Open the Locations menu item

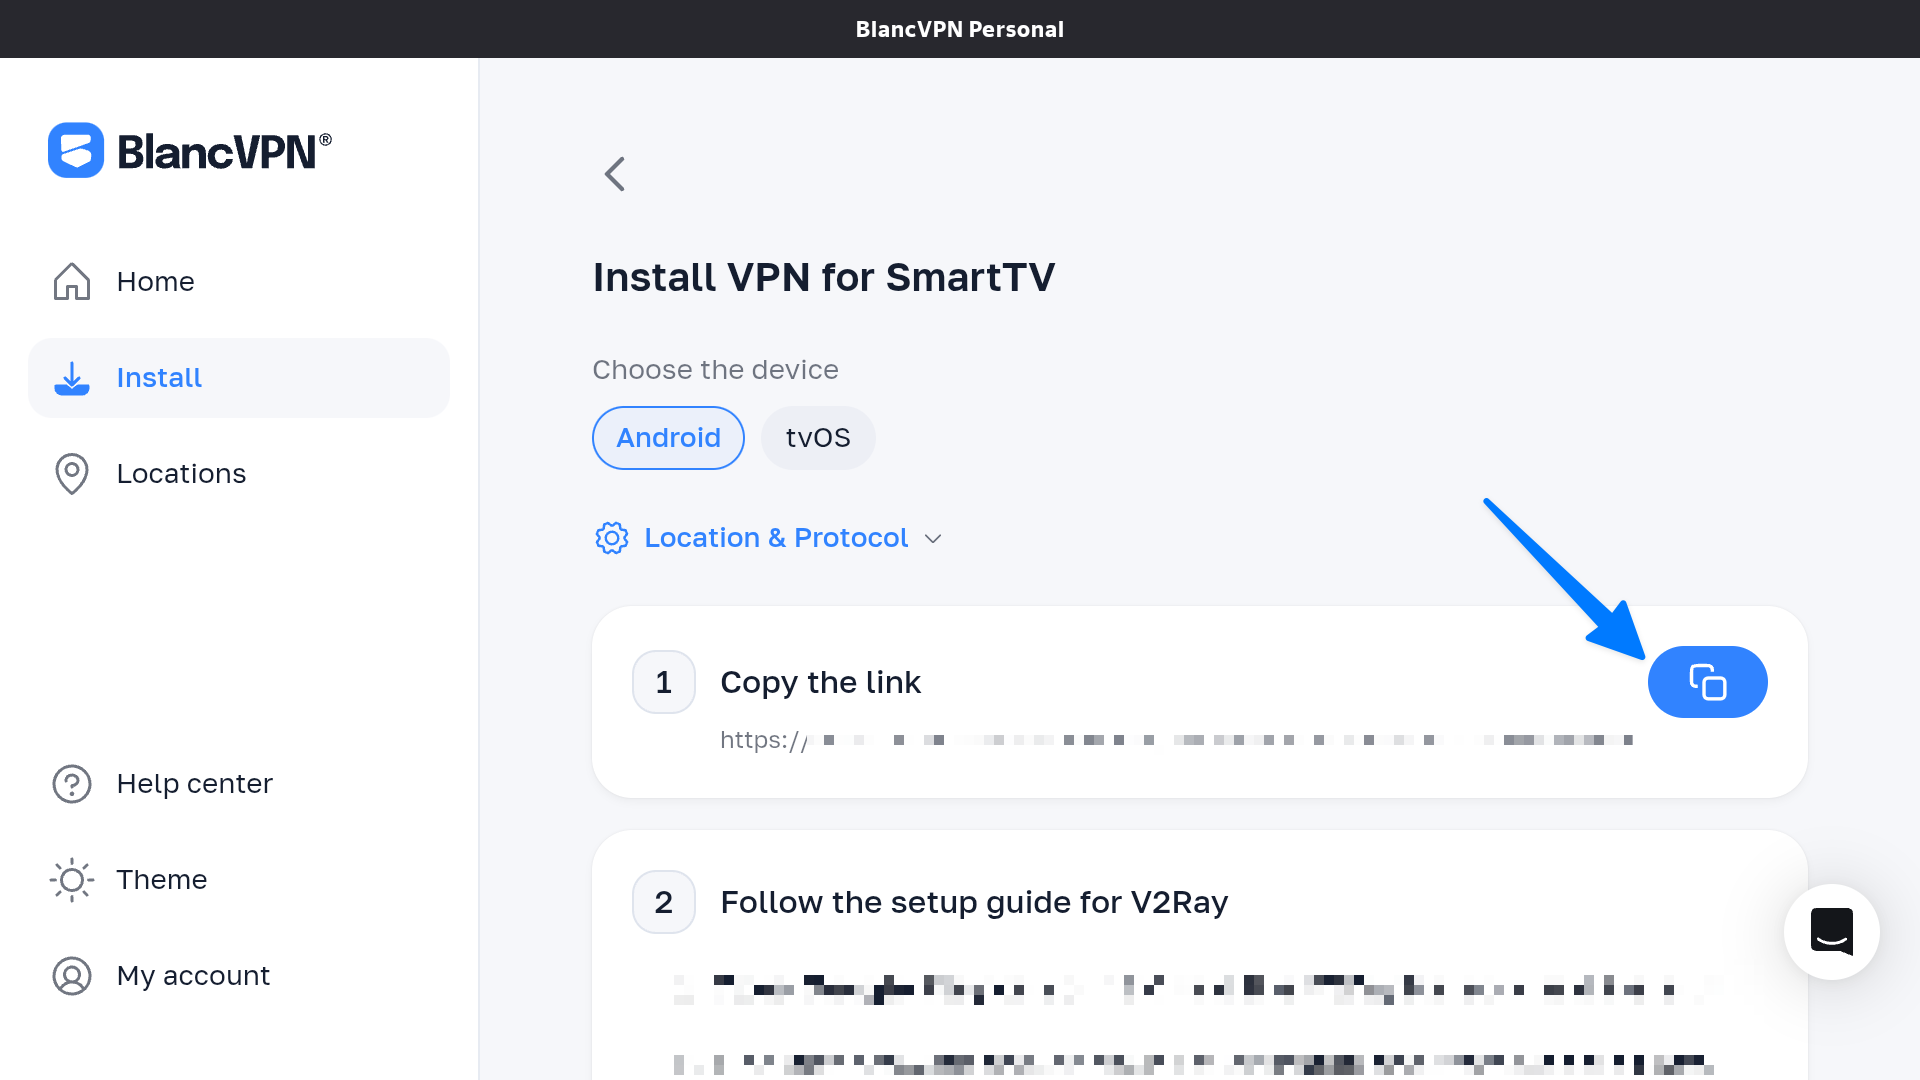pyautogui.click(x=181, y=474)
